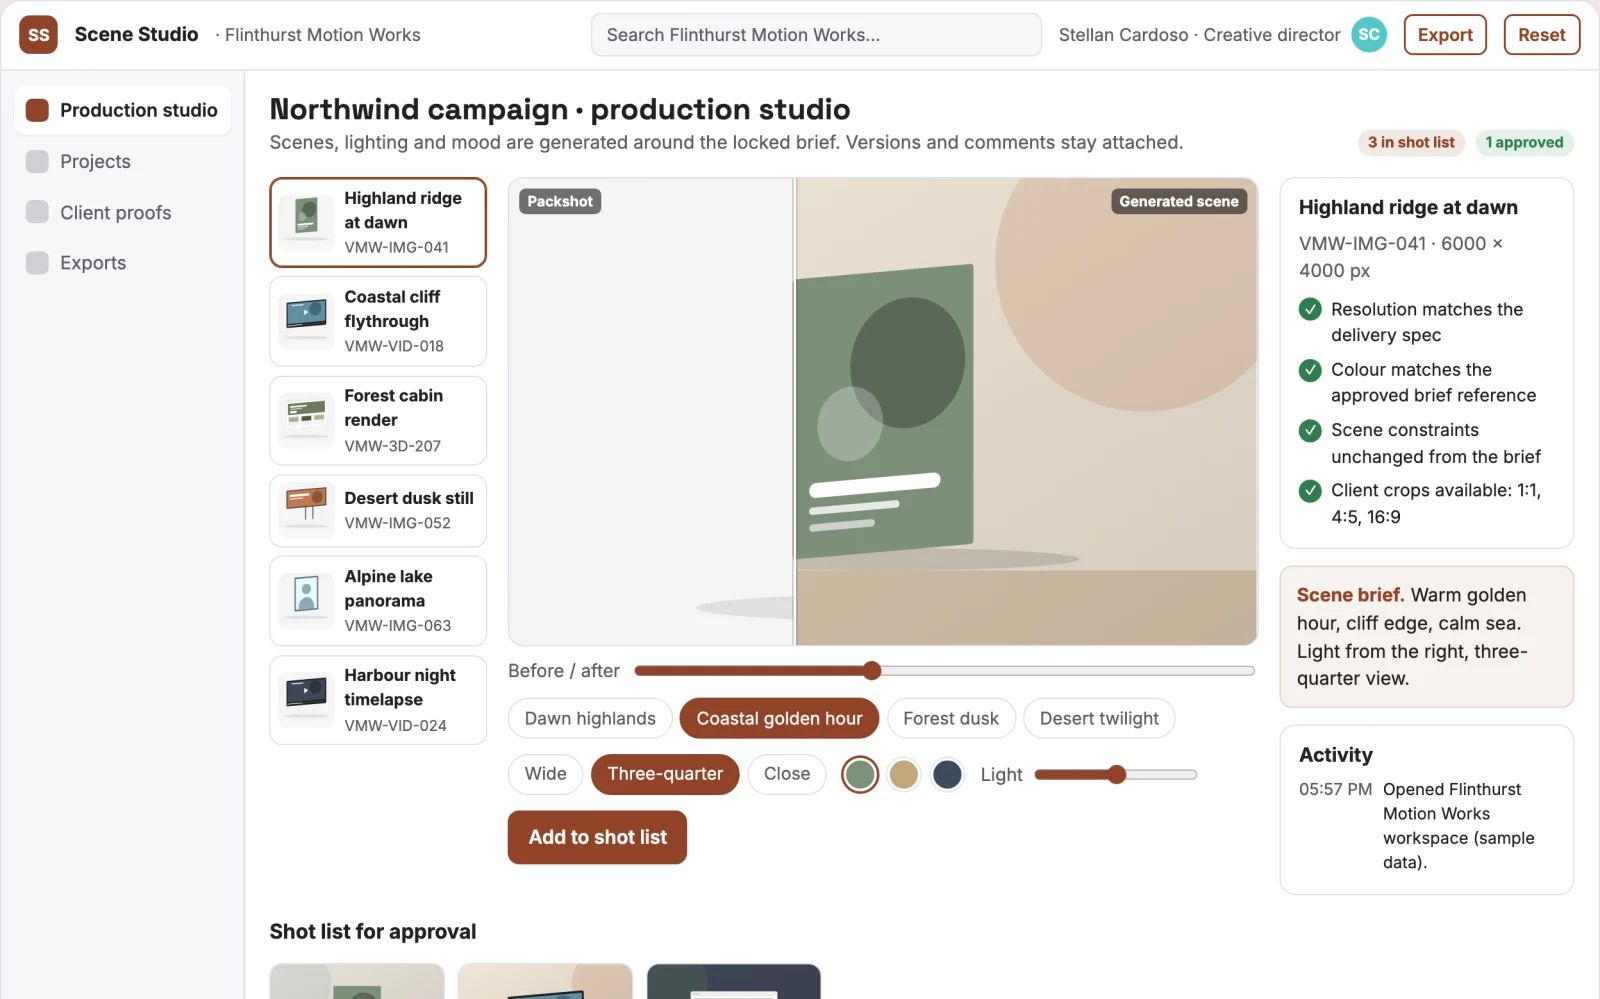
Task: Click the Colour matches check icon
Action: pyautogui.click(x=1310, y=370)
